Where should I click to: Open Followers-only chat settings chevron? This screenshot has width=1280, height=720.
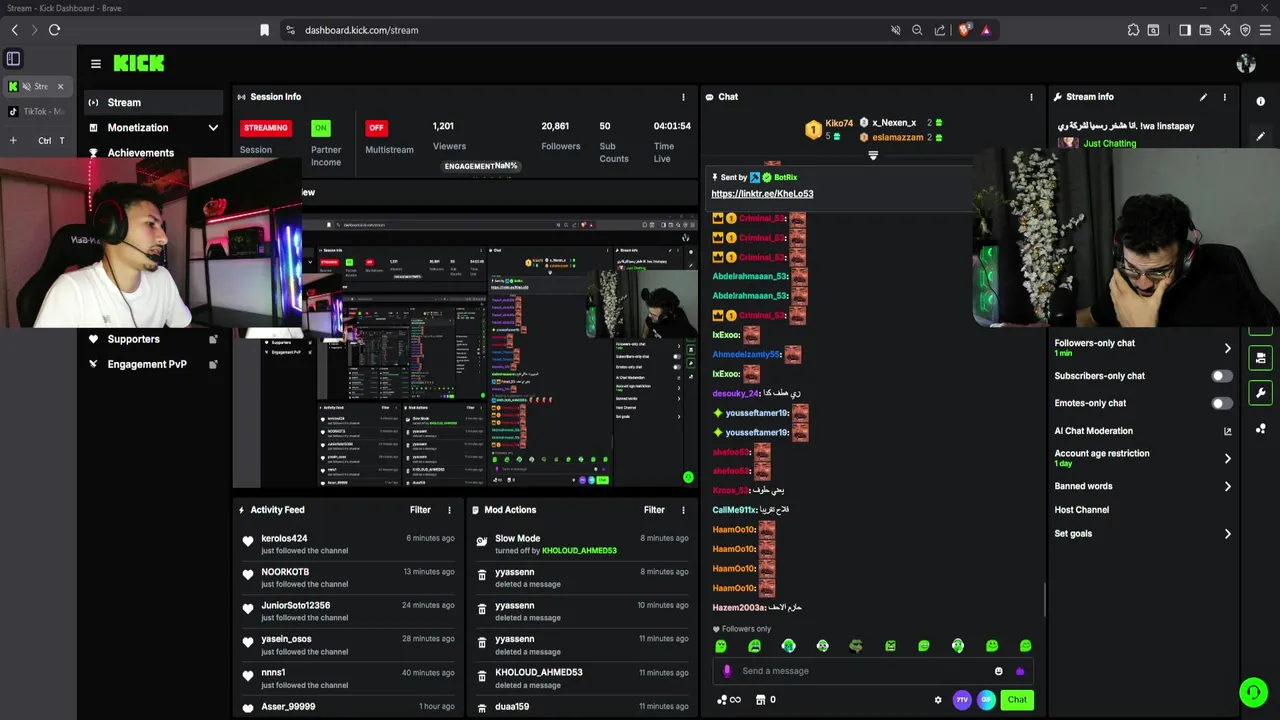(x=1227, y=348)
